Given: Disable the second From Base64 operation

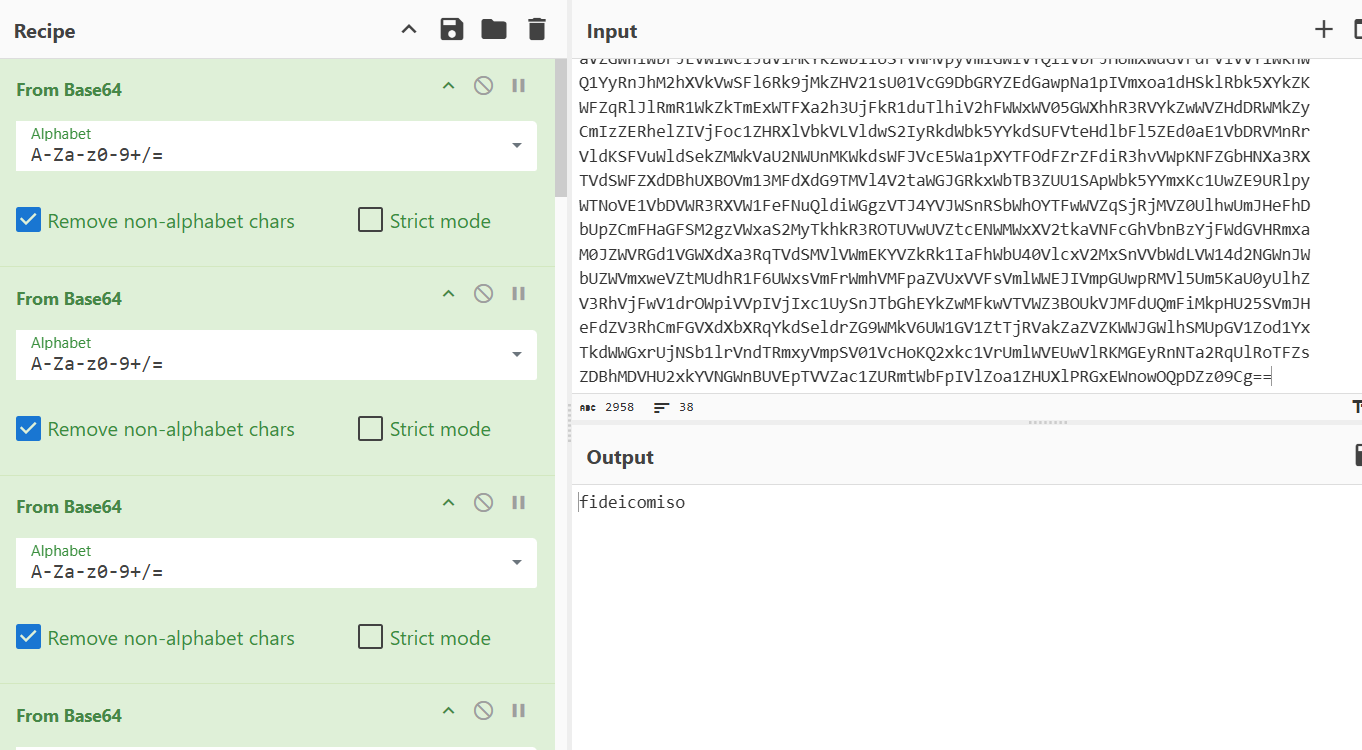Looking at the screenshot, I should tap(483, 294).
